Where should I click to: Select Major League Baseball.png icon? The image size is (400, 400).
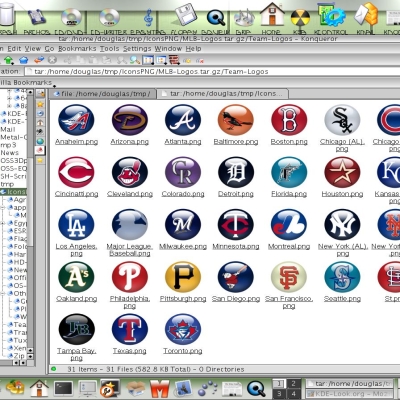pyautogui.click(x=130, y=225)
